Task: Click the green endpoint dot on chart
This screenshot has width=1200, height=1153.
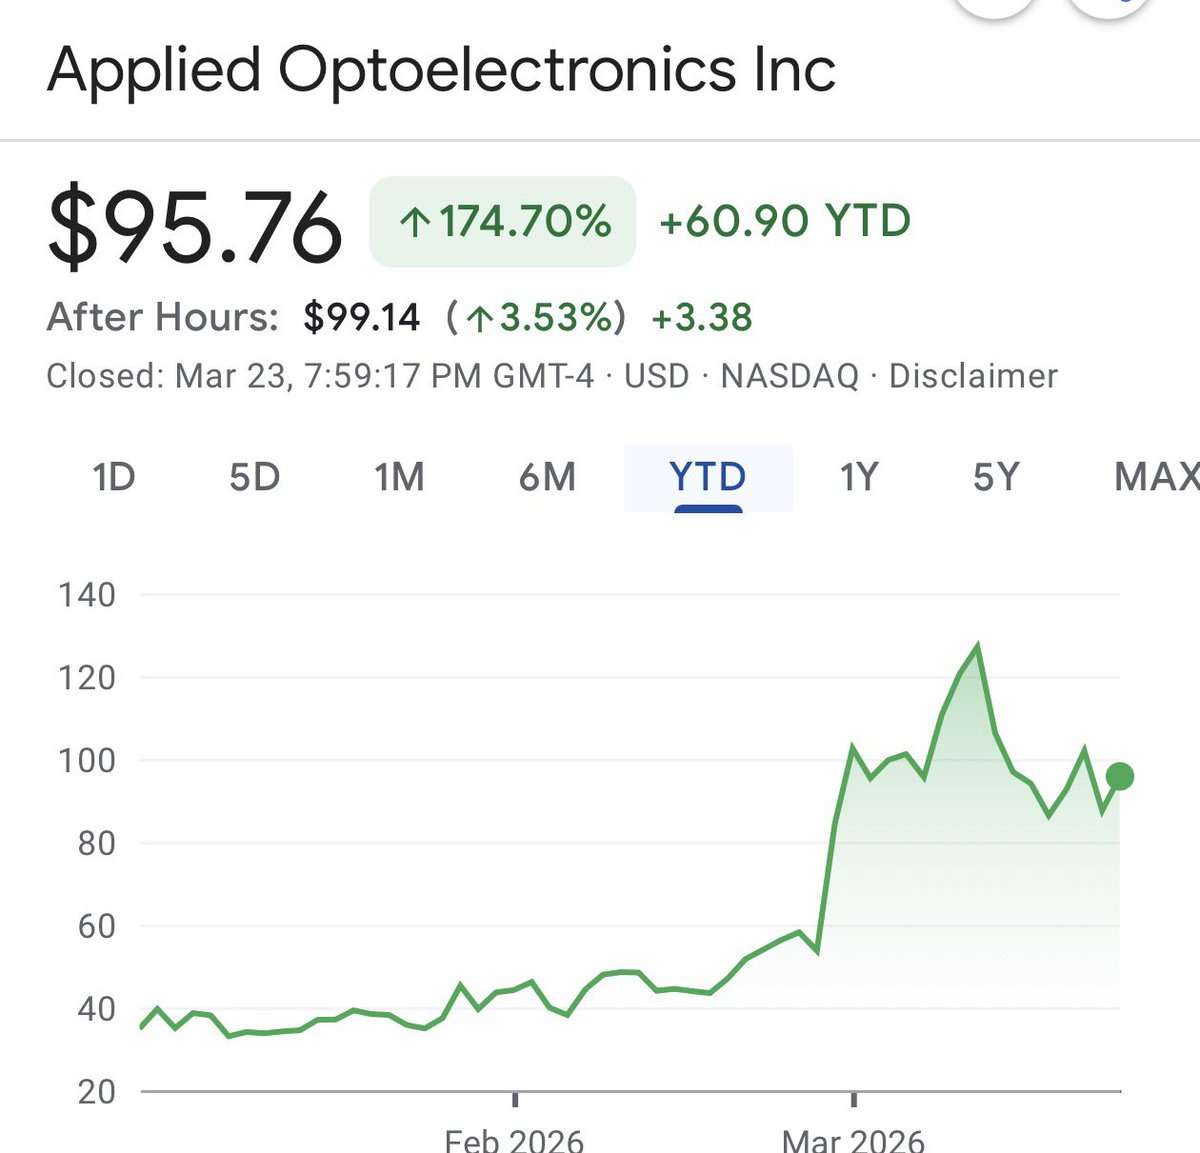Action: click(x=1120, y=776)
